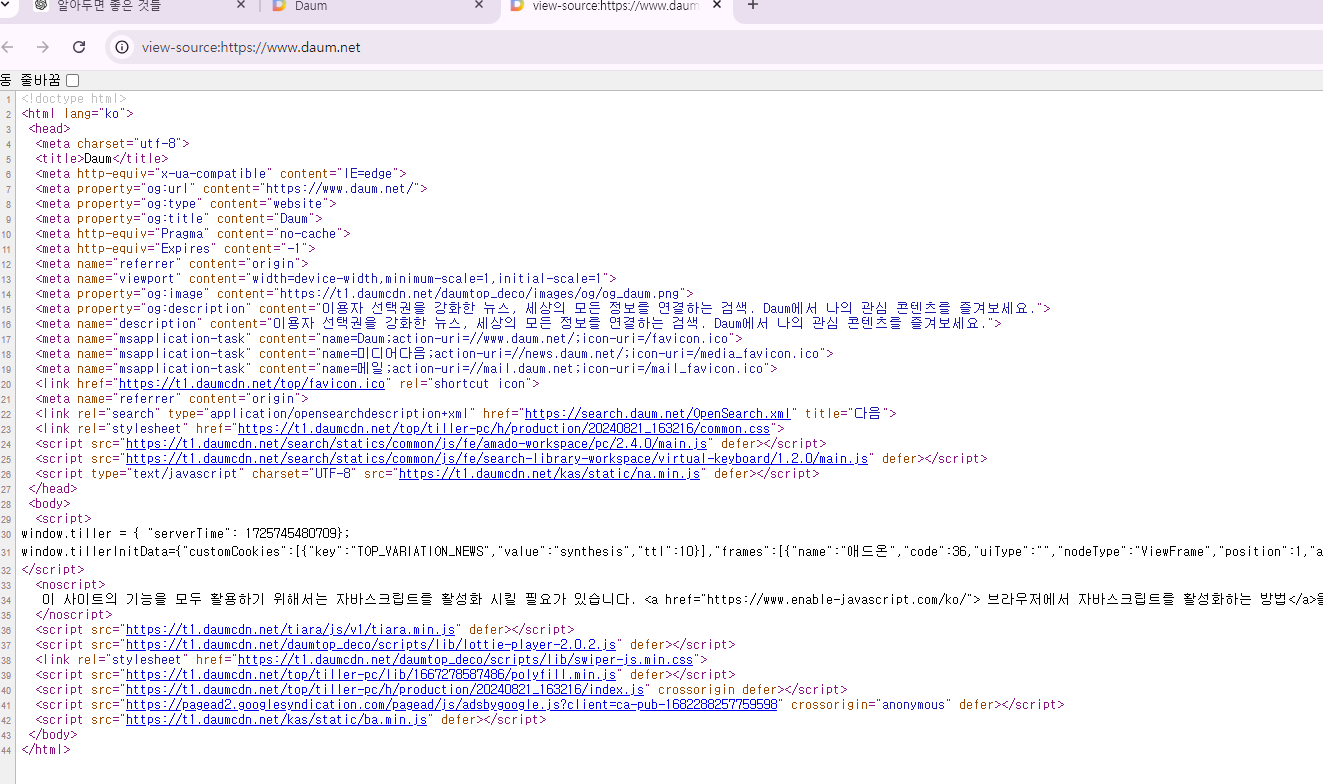Click the og:url meta property line
This screenshot has height=784, width=1323.
click(x=232, y=188)
